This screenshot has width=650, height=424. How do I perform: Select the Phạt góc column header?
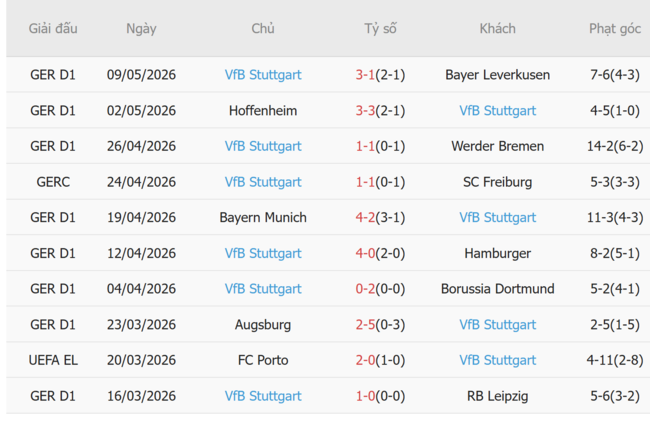tap(615, 29)
